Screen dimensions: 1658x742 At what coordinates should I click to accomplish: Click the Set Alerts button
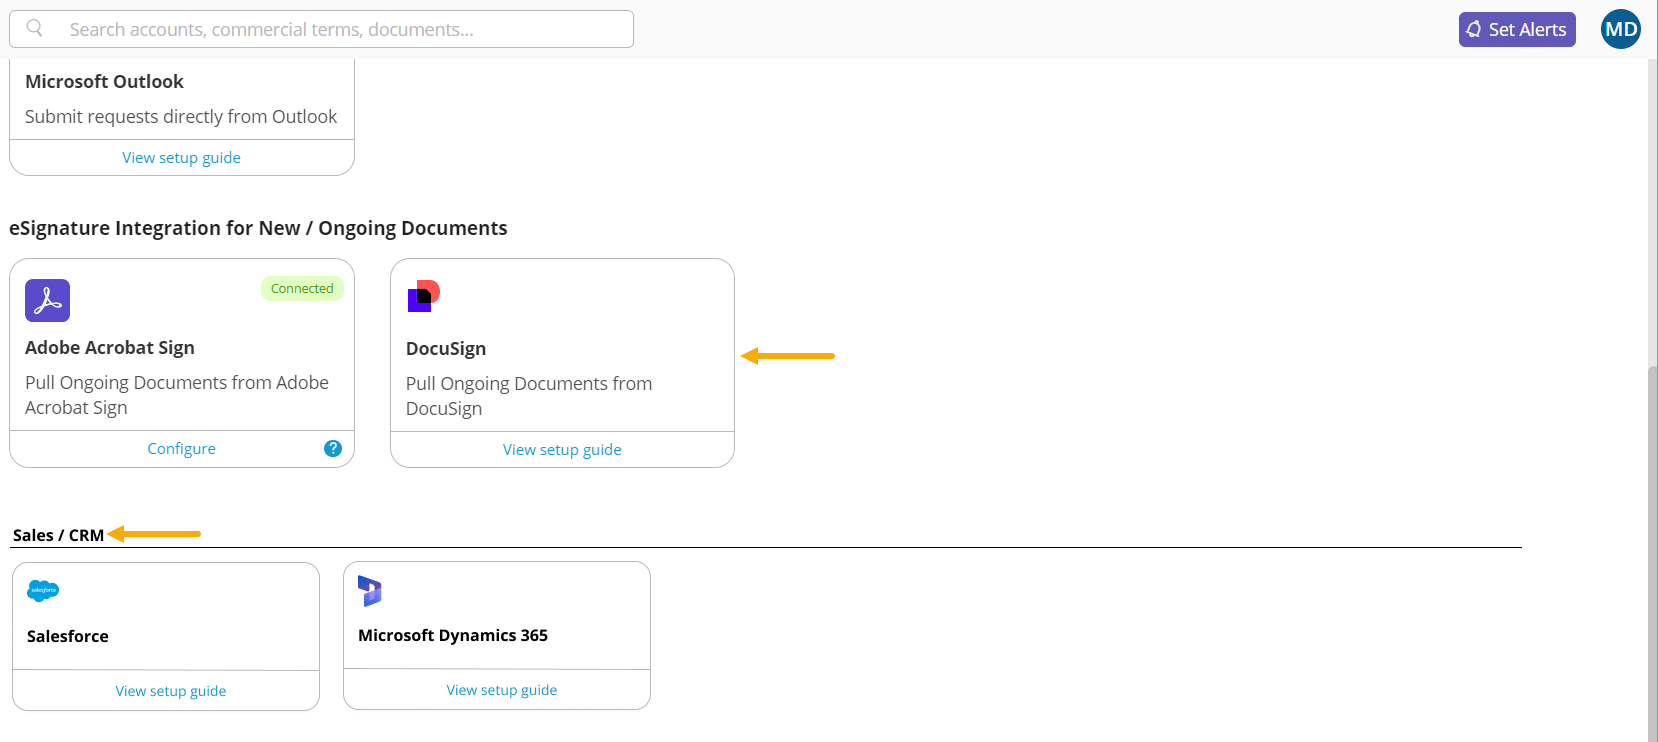pyautogui.click(x=1517, y=29)
